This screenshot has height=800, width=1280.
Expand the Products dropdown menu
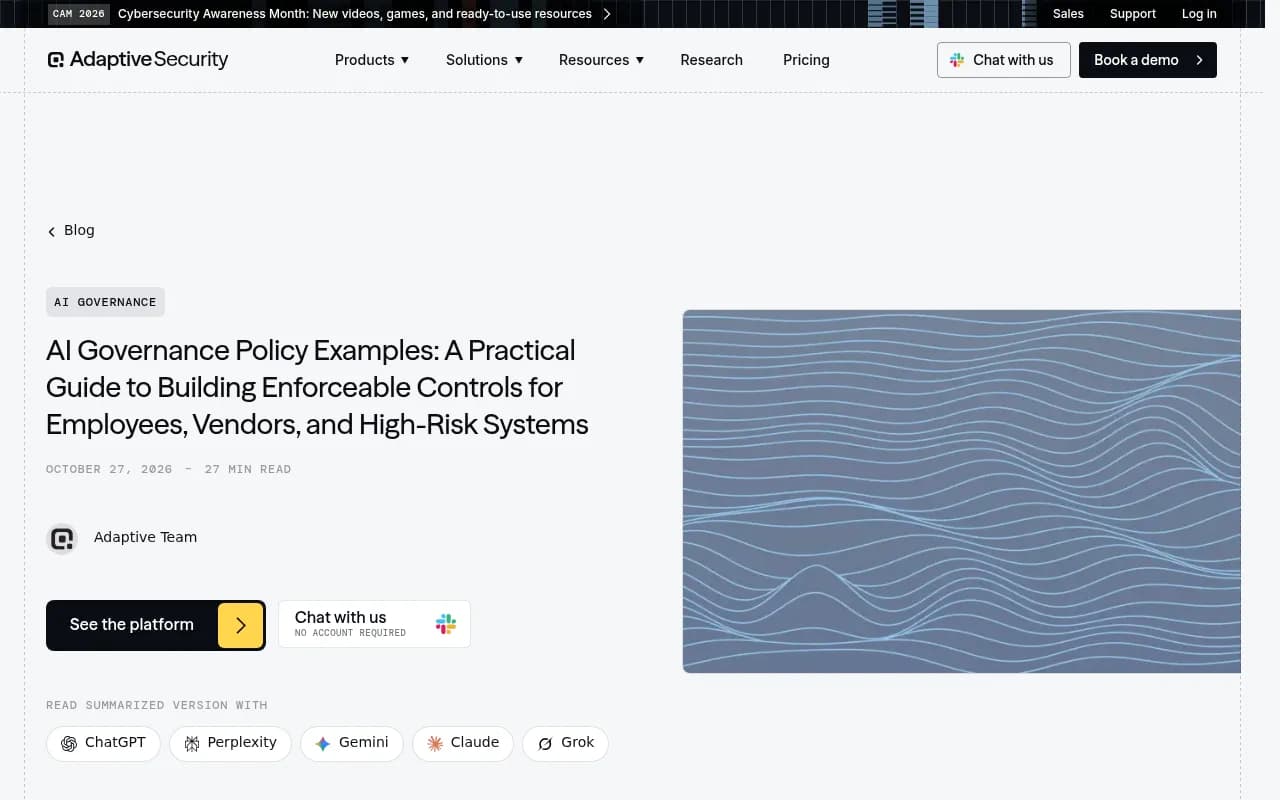(372, 60)
